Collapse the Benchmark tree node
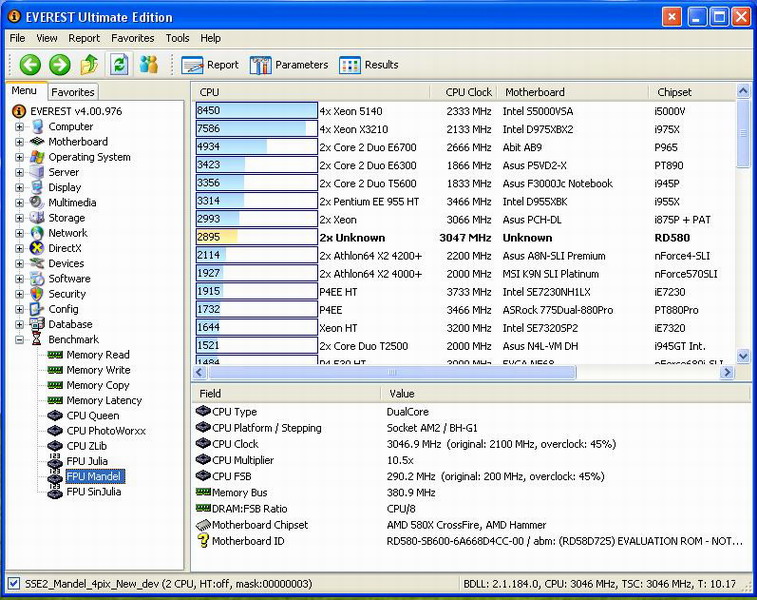The width and height of the screenshot is (757, 600). [19, 340]
